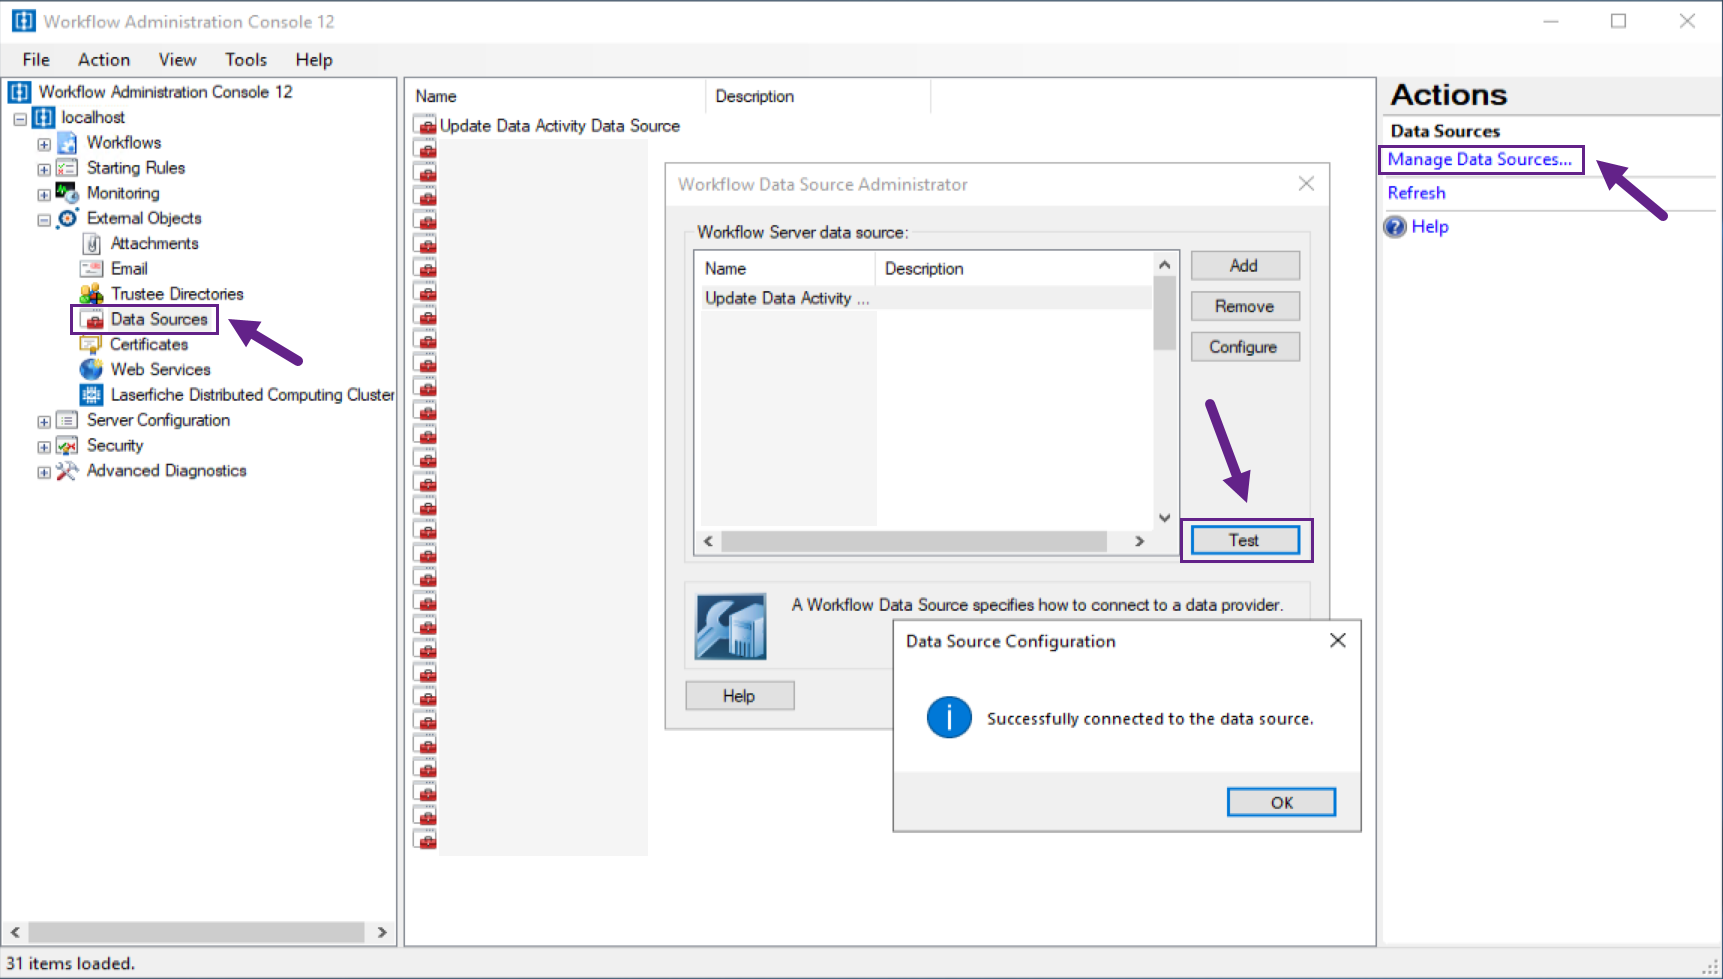Click the Security node icon

[x=67, y=446]
